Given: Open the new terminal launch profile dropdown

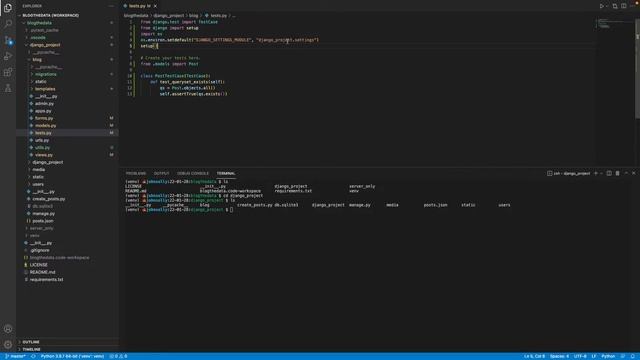Looking at the screenshot, I should [x=601, y=173].
